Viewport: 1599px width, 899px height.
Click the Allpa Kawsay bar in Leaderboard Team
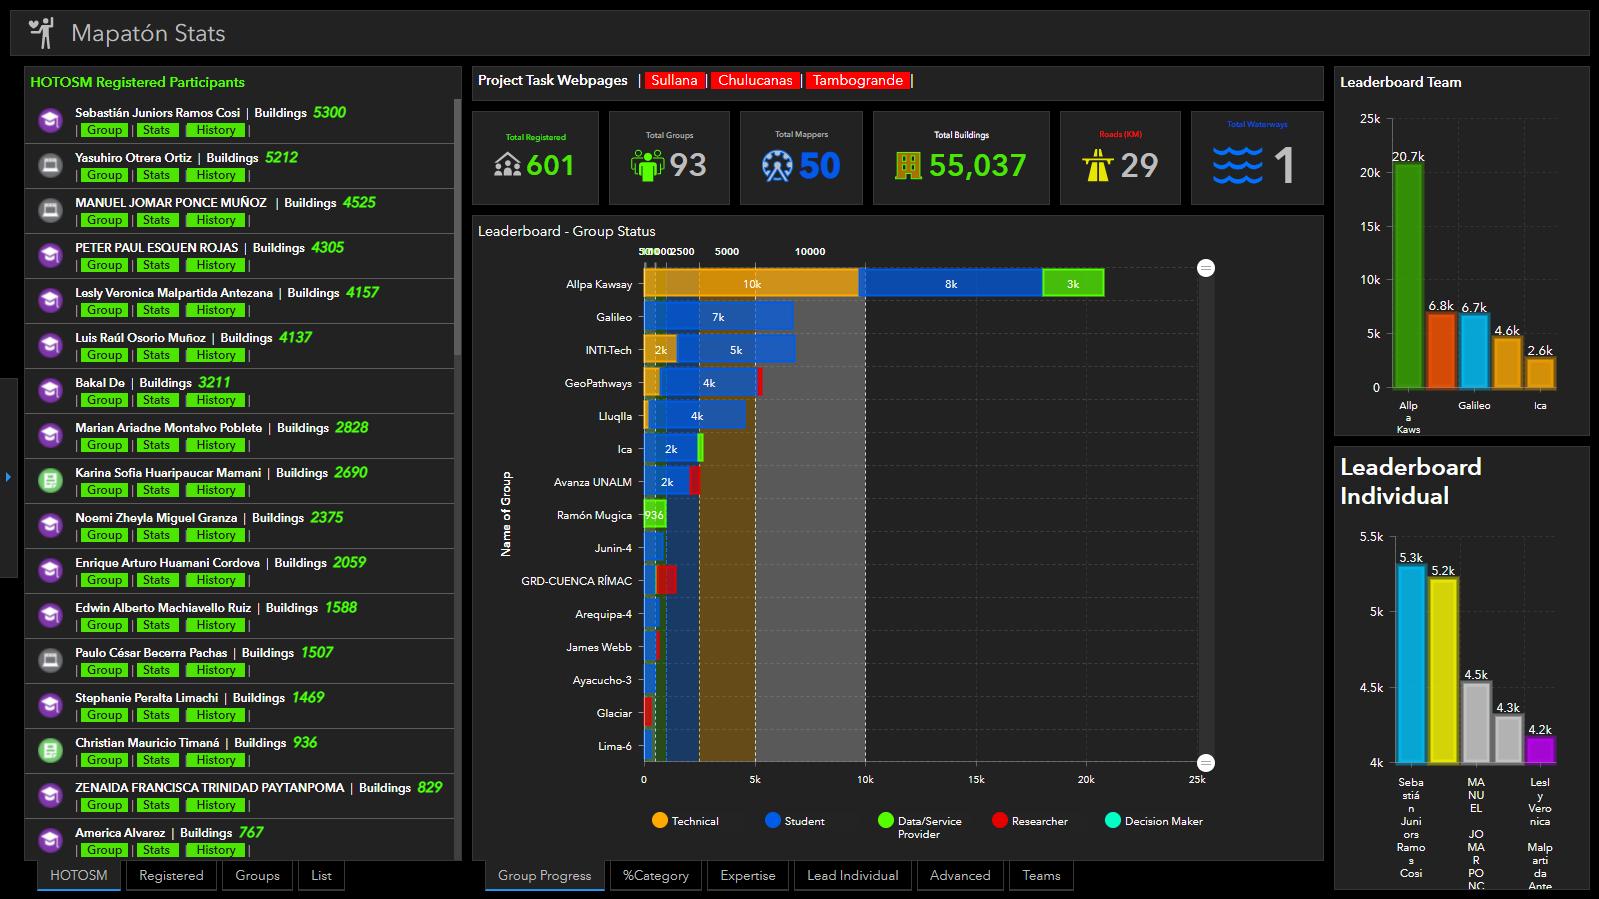point(1408,275)
